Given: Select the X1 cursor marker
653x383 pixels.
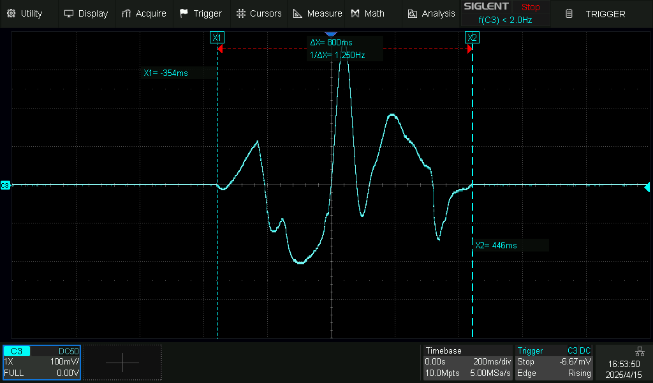Looking at the screenshot, I should coord(217,38).
